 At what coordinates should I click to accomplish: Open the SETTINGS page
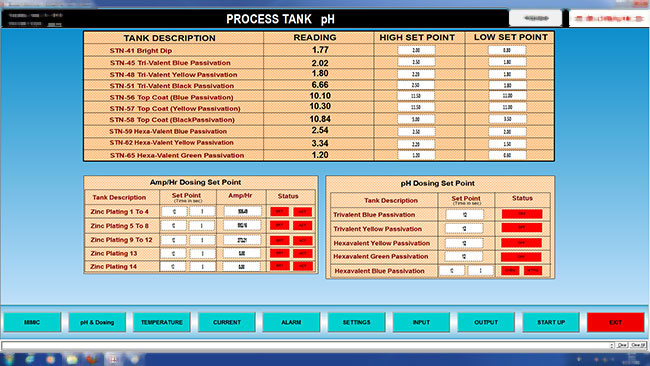pyautogui.click(x=356, y=322)
